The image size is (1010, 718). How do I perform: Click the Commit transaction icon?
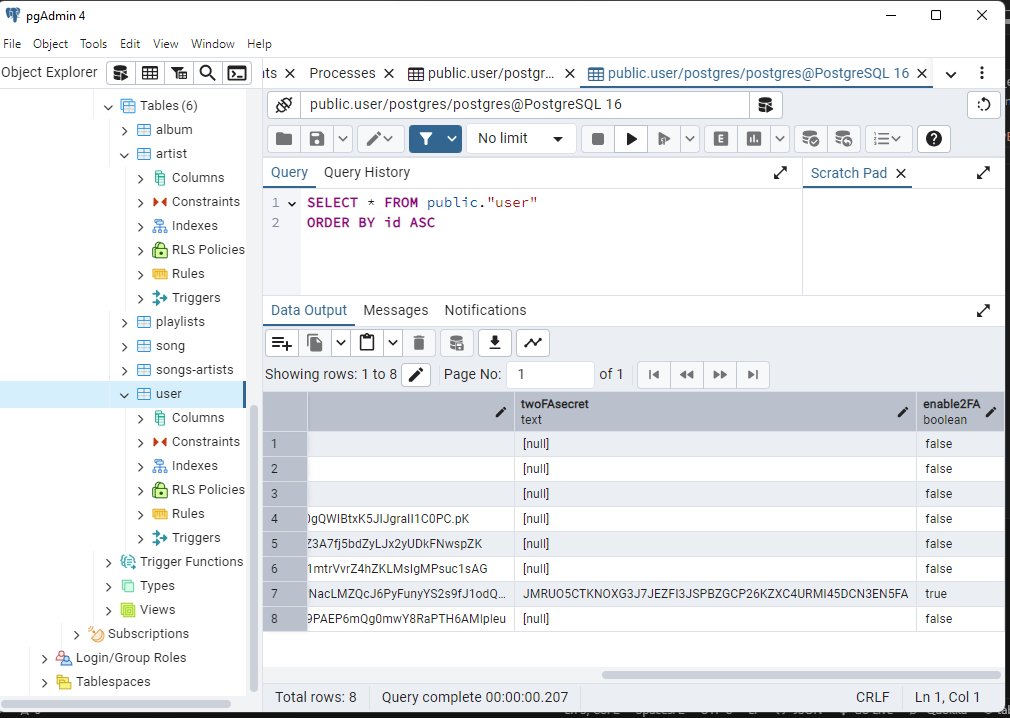point(810,138)
